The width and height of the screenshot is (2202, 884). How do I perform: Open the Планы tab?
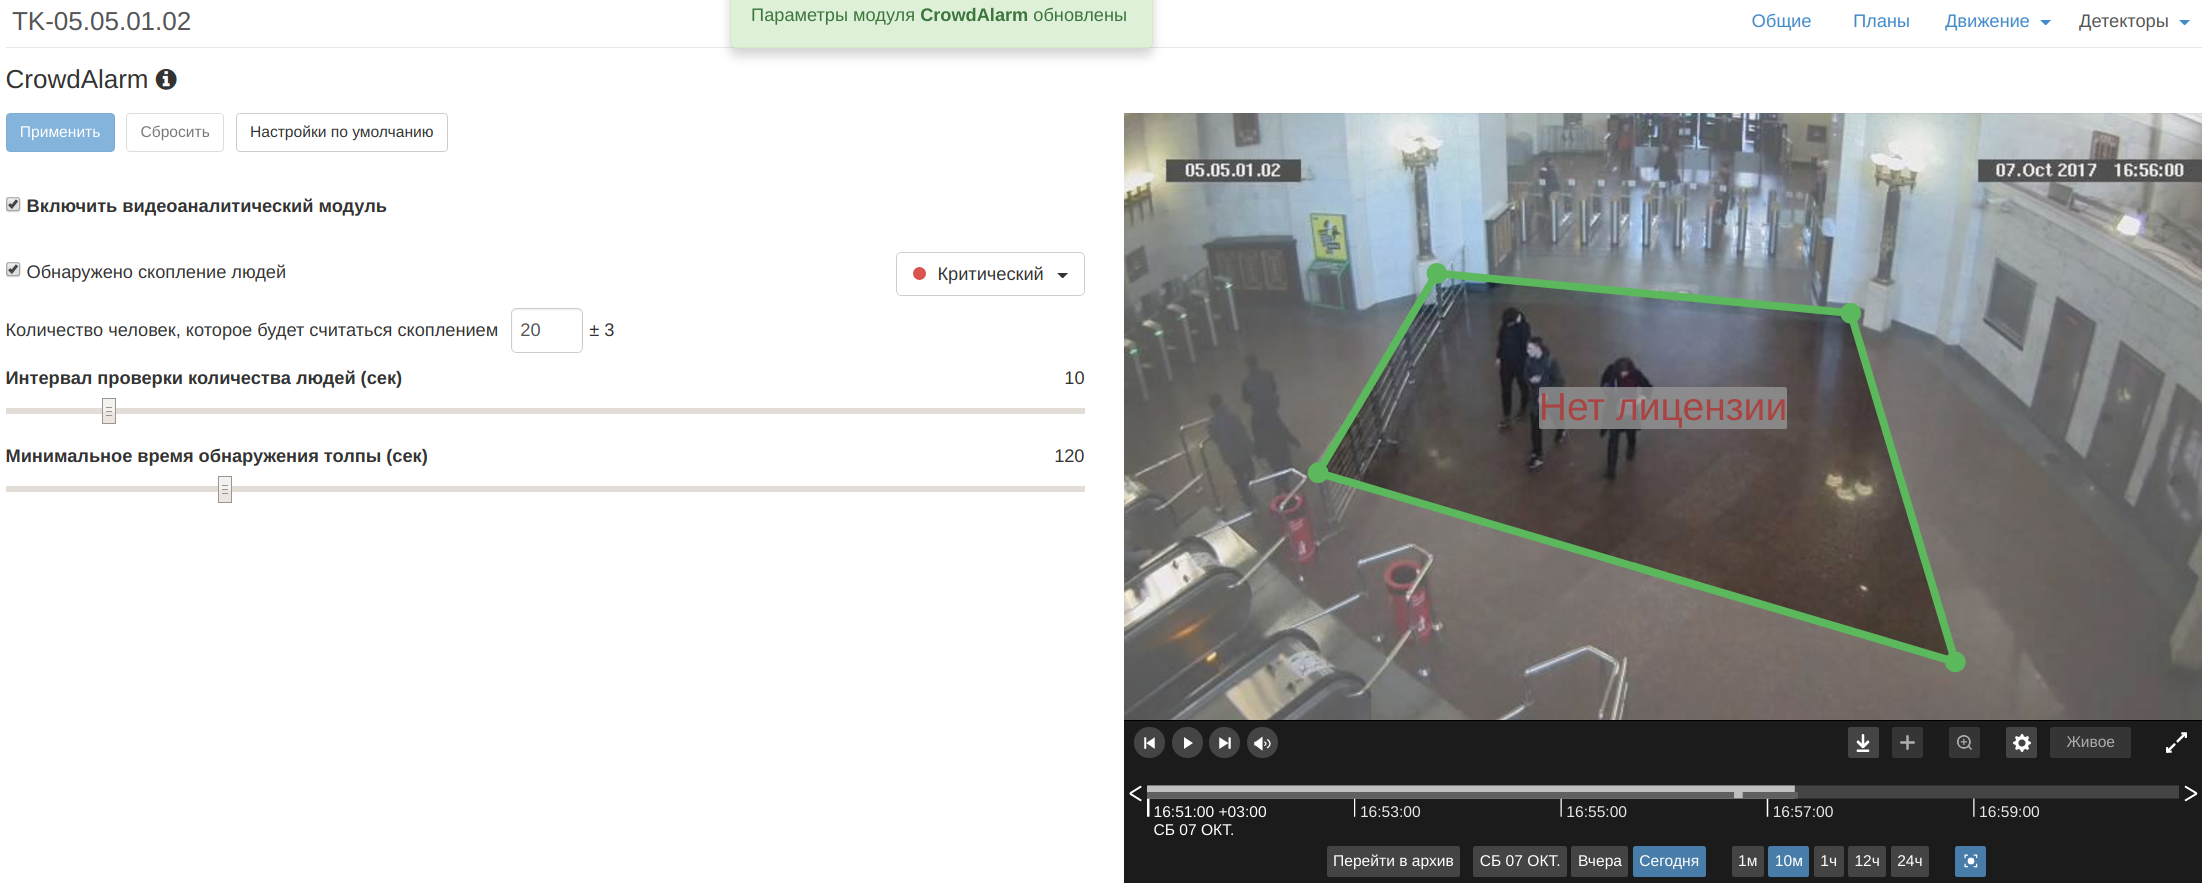pyautogui.click(x=1881, y=21)
